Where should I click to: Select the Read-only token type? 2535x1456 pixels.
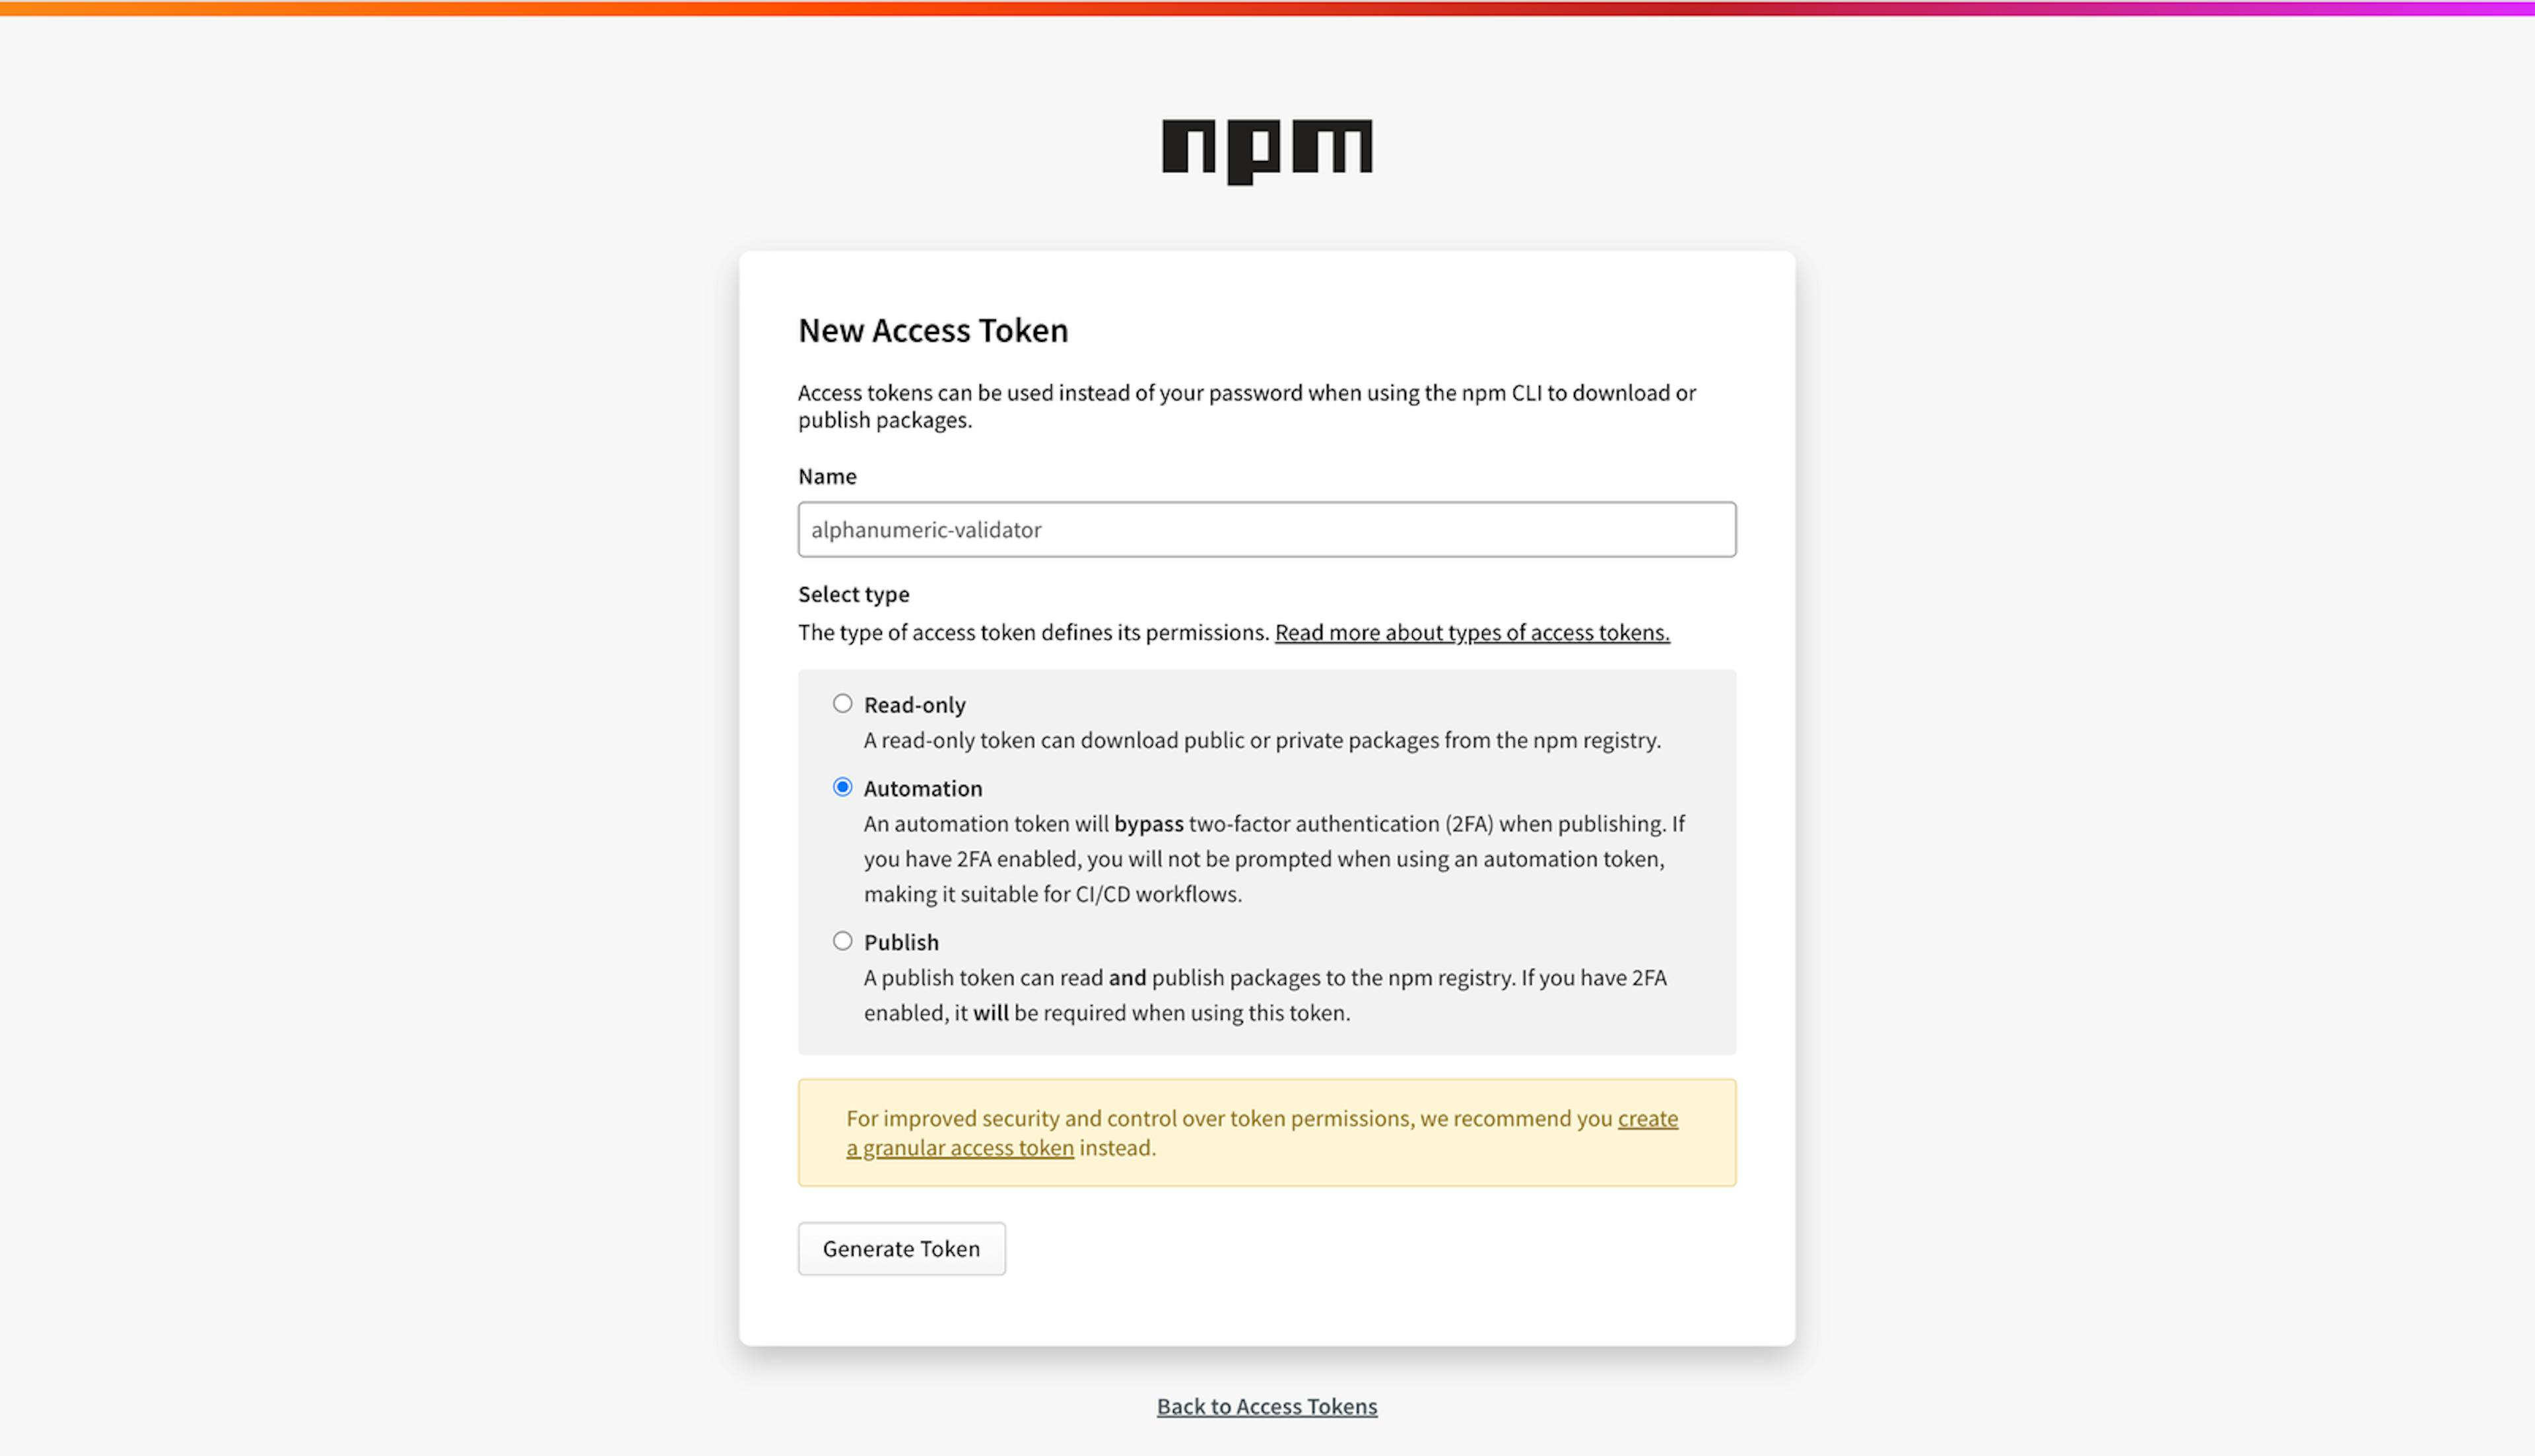841,704
